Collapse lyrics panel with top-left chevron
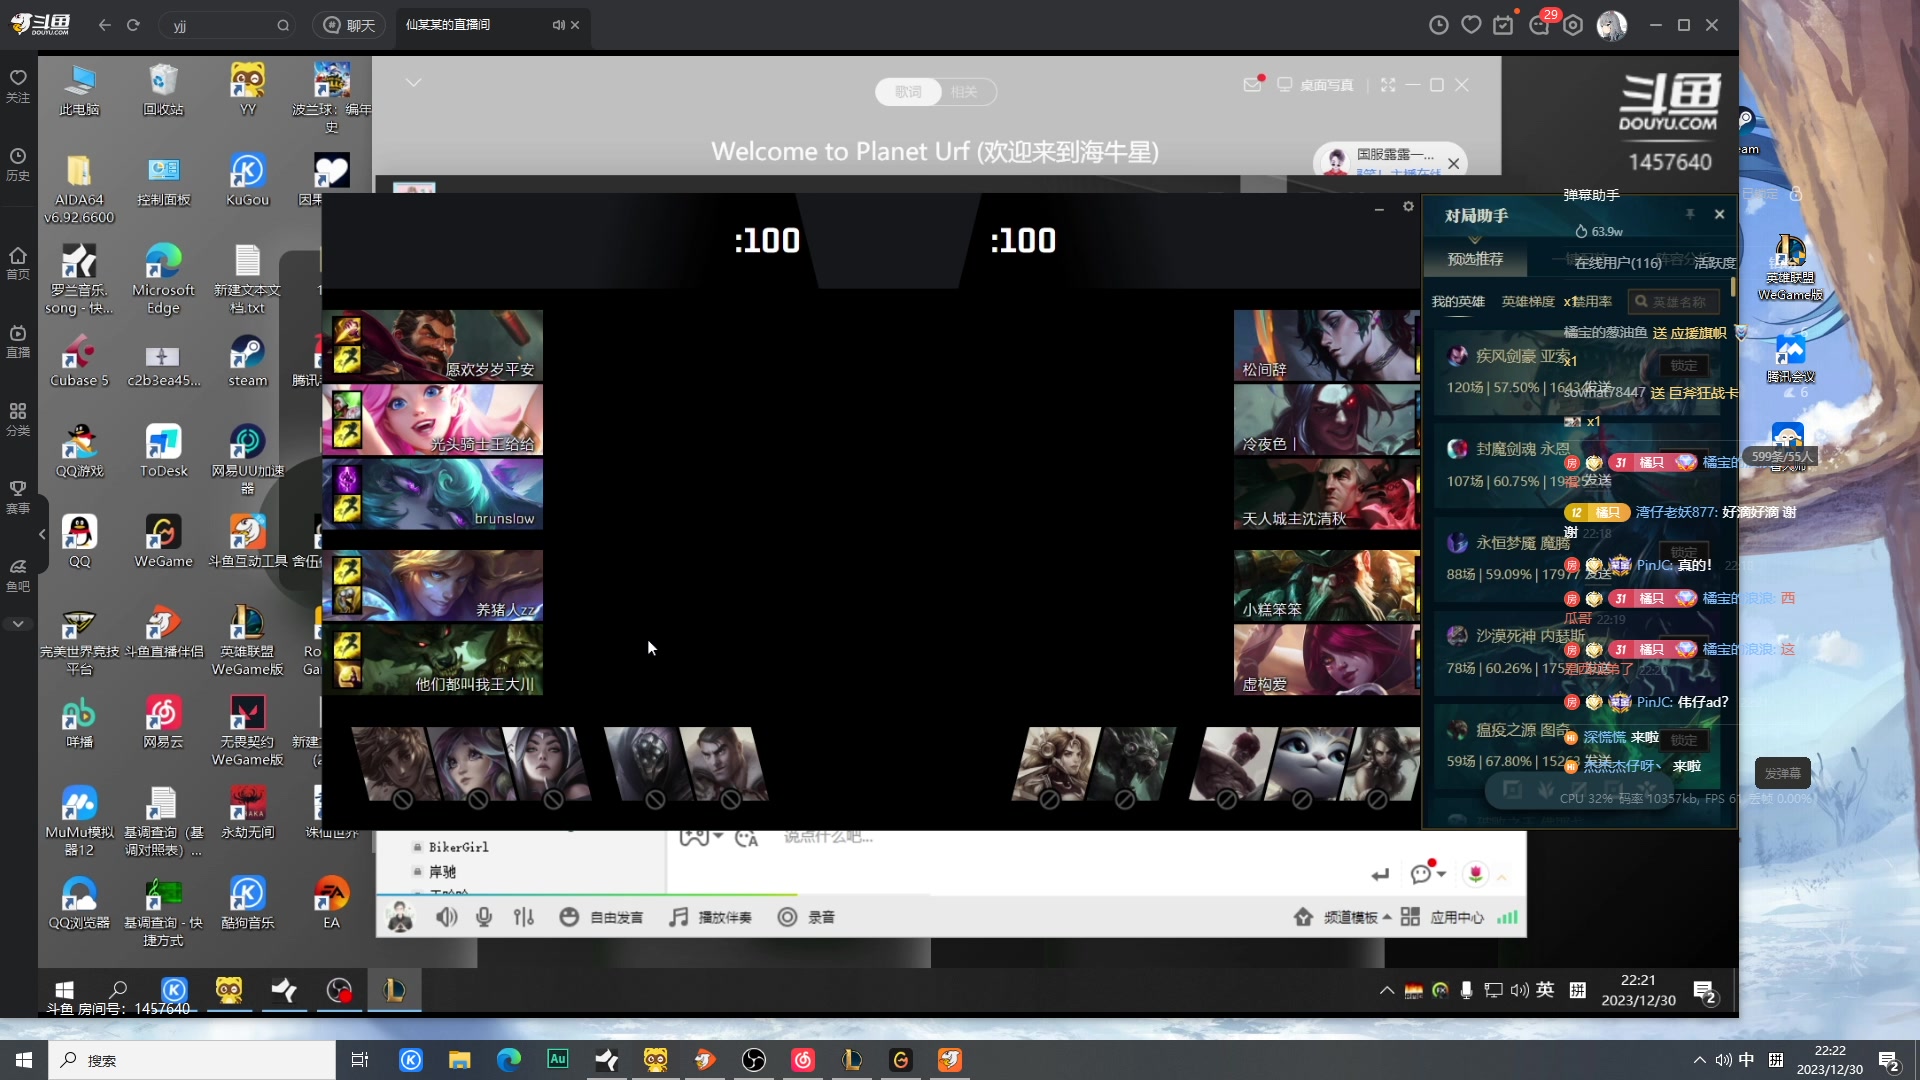1920x1080 pixels. click(x=413, y=82)
